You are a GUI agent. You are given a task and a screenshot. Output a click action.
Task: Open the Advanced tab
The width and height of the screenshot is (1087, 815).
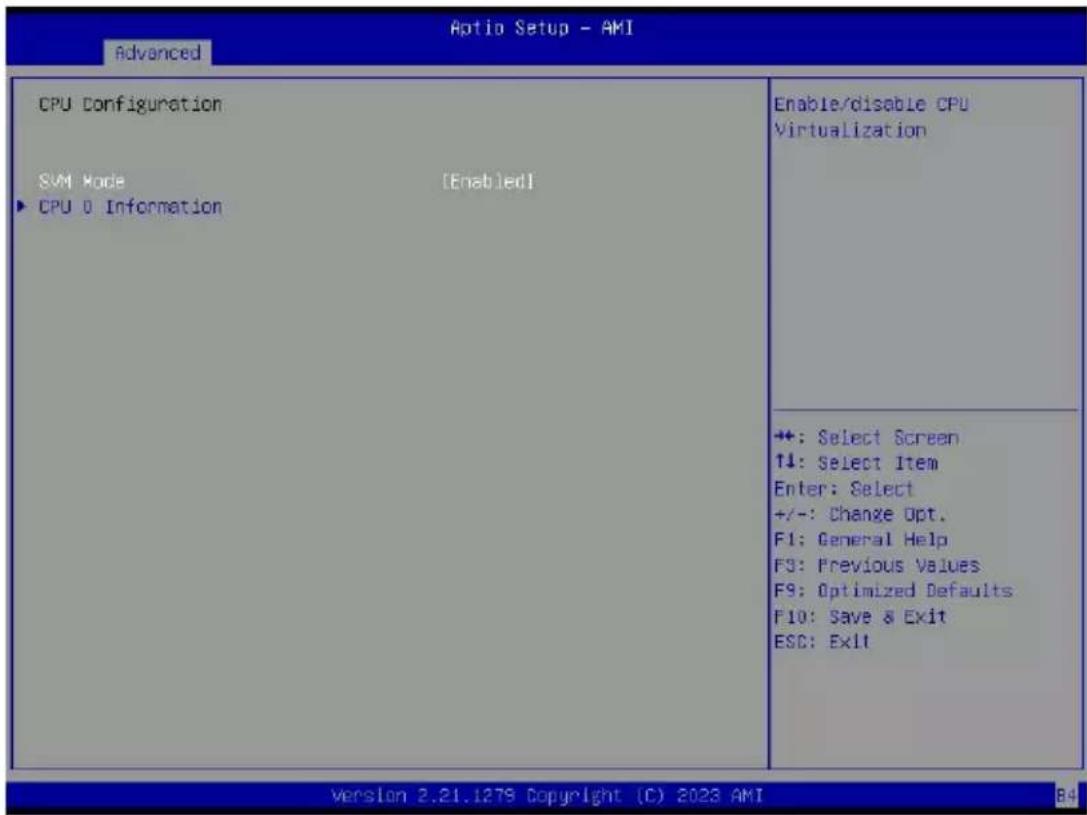(157, 53)
